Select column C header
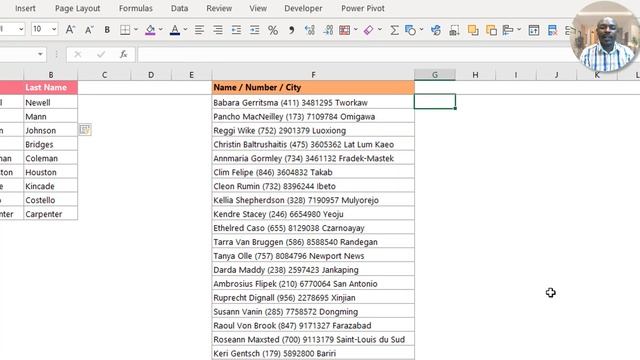 [104, 75]
